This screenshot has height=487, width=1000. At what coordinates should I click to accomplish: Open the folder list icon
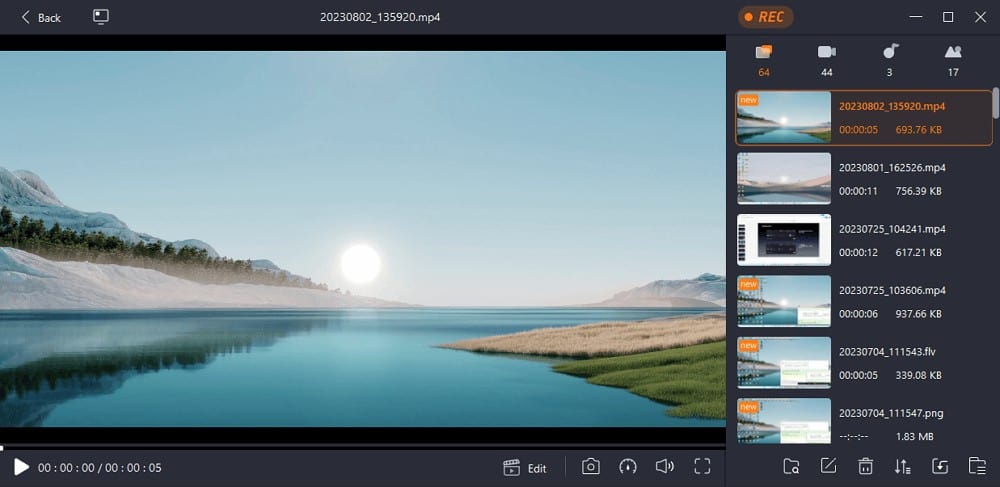pos(977,466)
